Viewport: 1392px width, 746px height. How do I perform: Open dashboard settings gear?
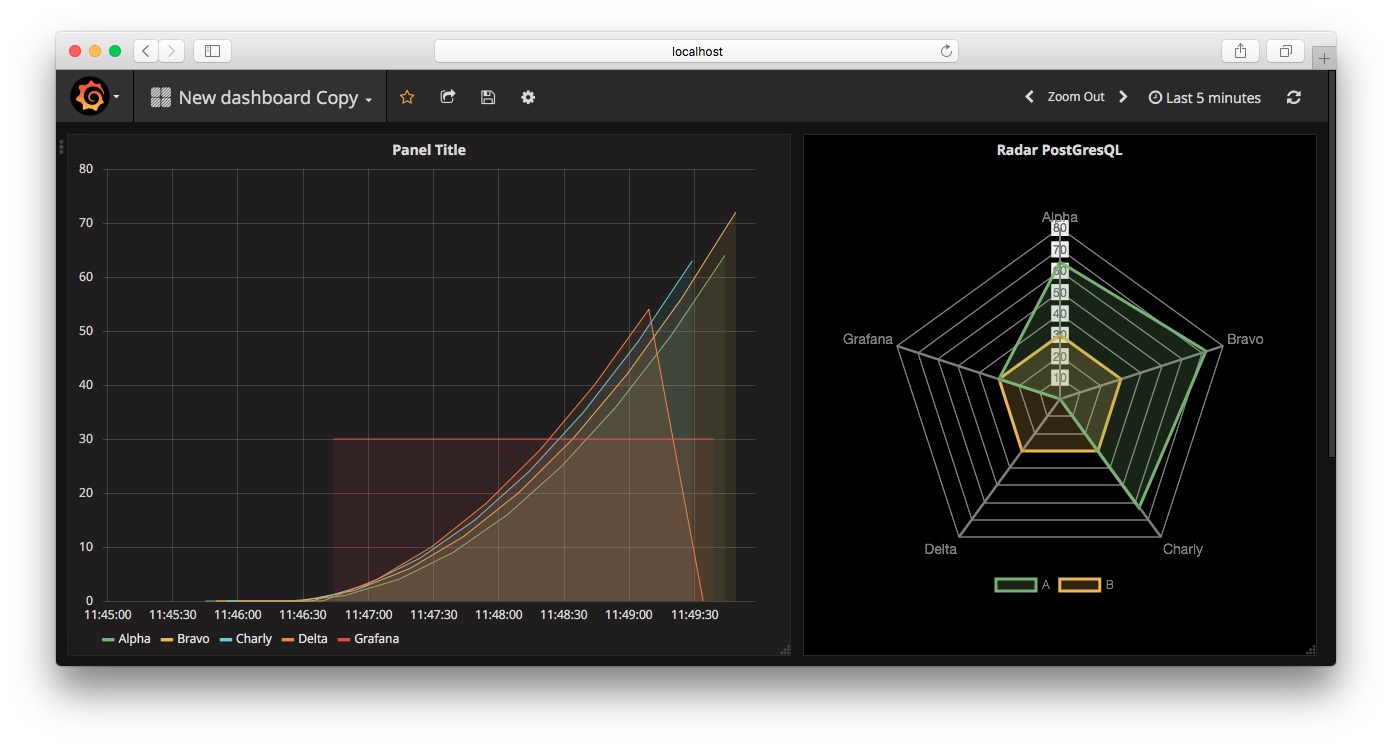click(528, 97)
